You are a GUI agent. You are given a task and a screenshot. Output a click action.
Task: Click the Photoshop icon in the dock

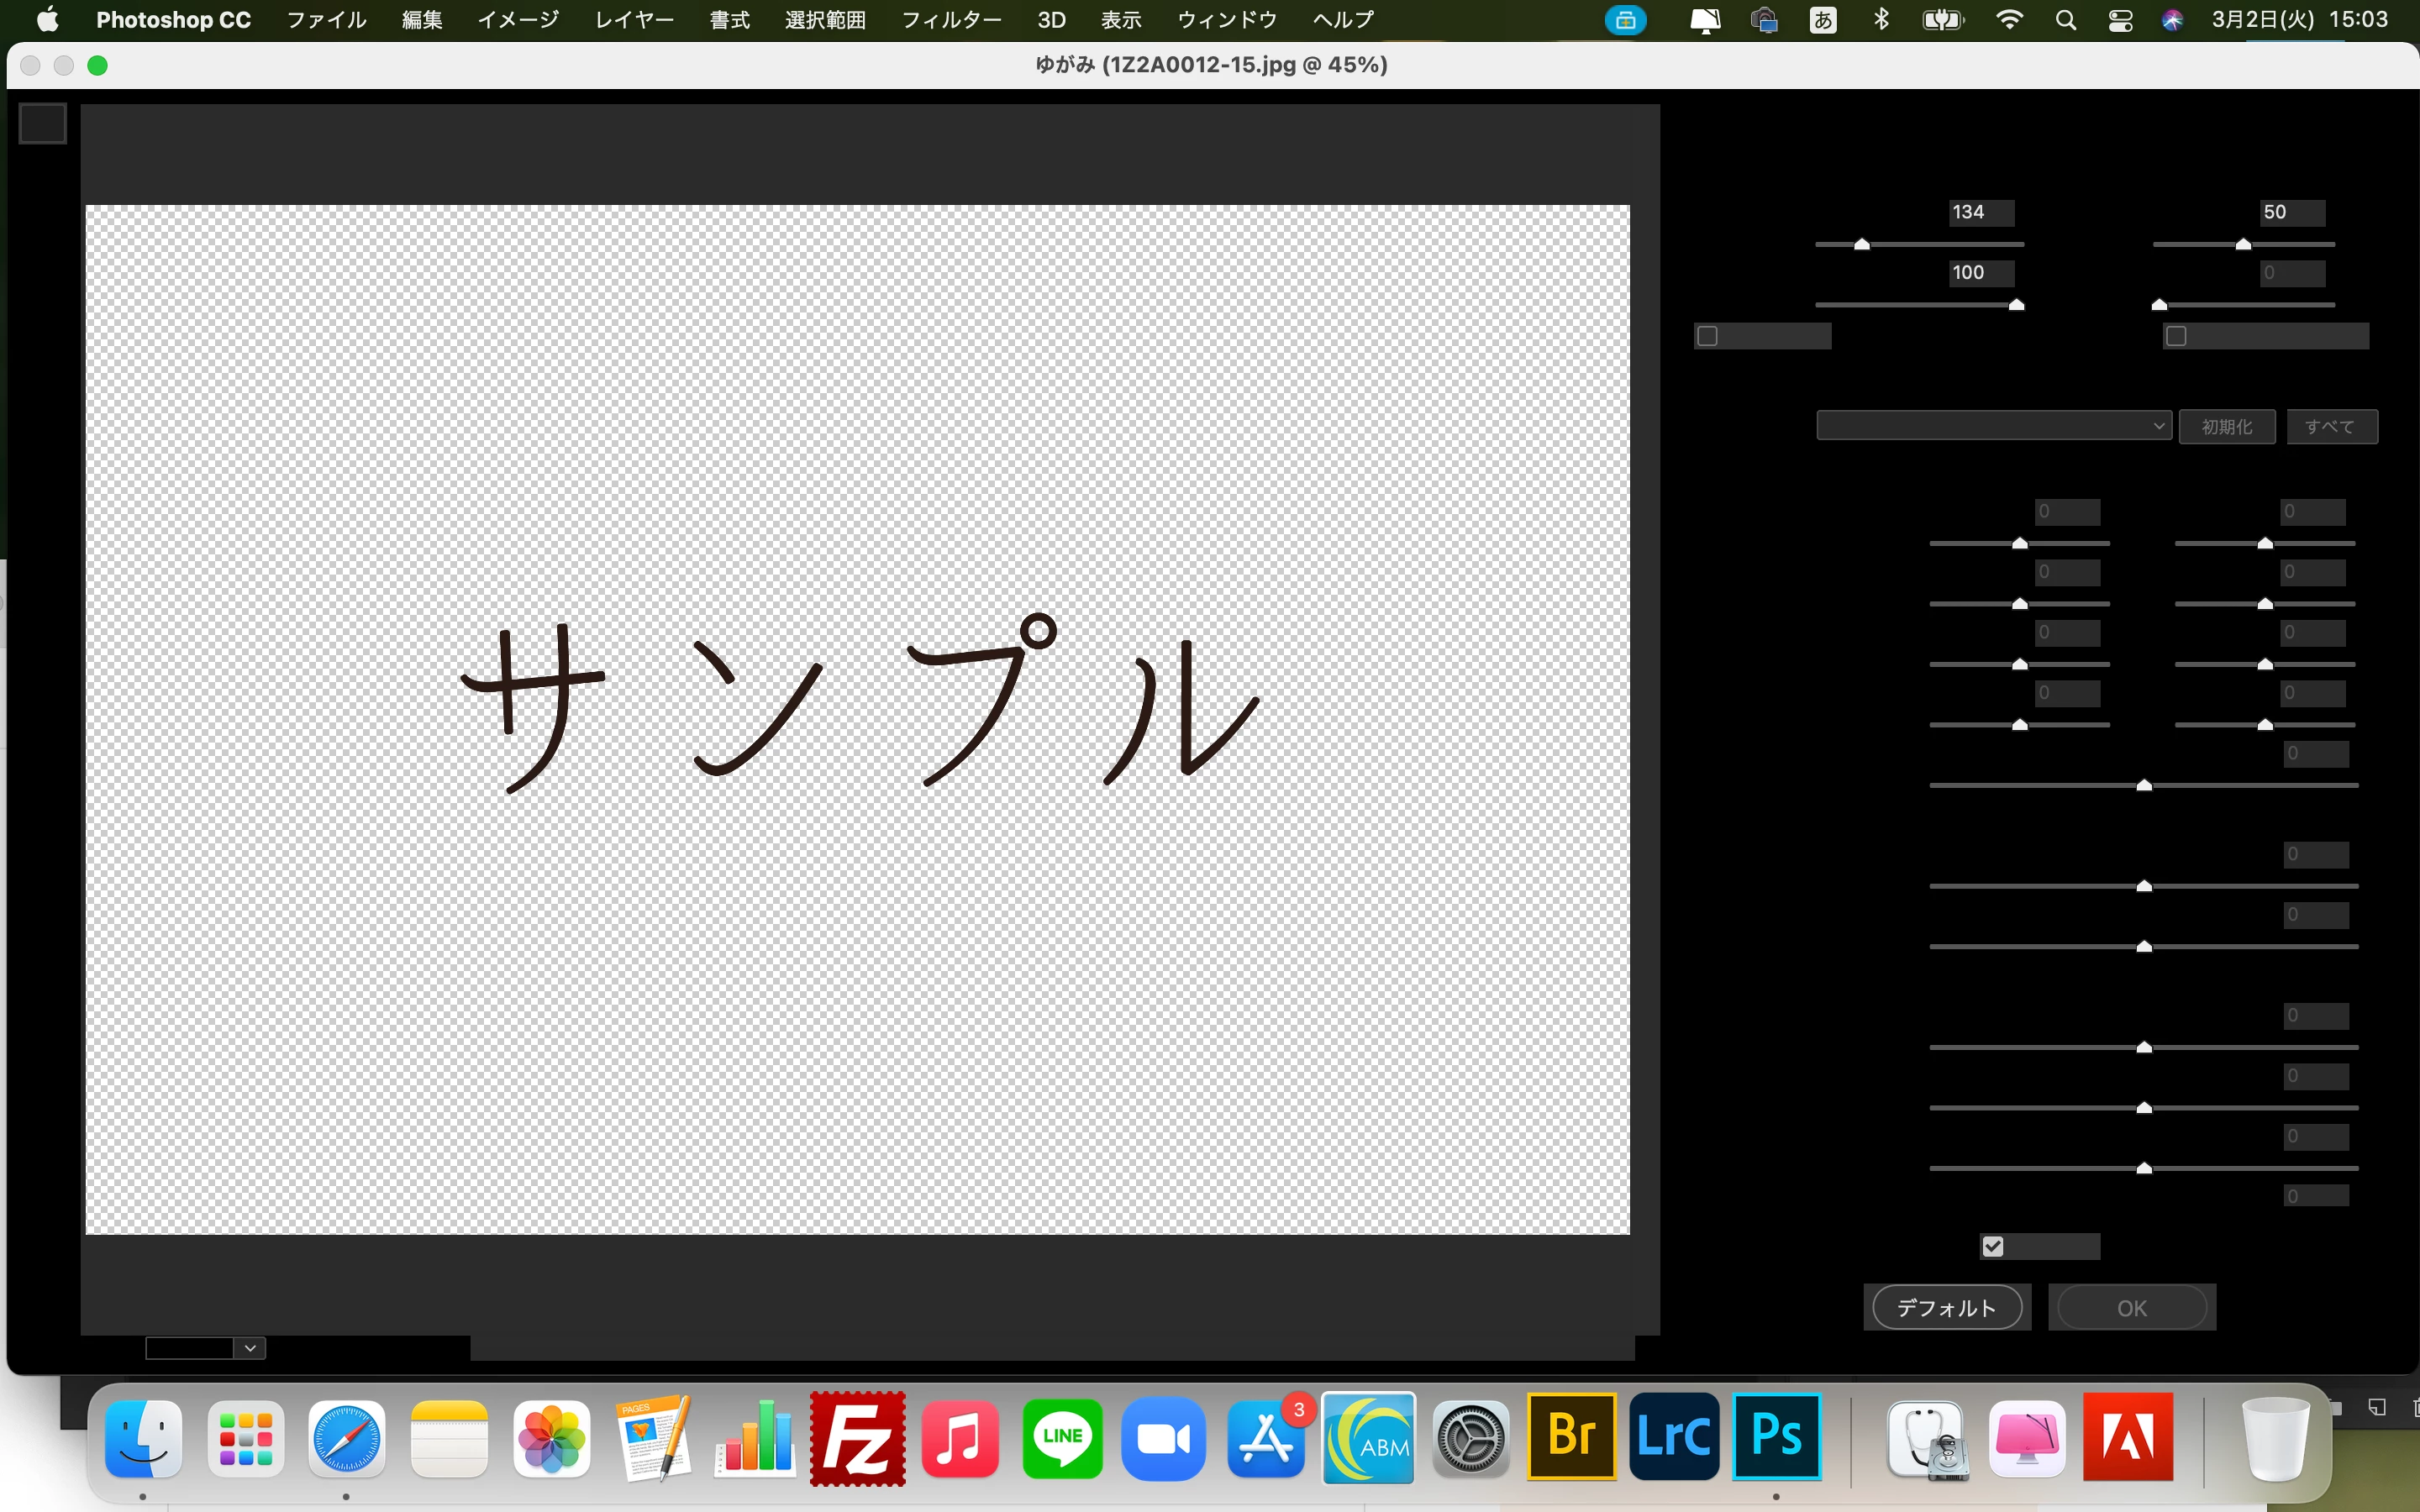pyautogui.click(x=1776, y=1436)
